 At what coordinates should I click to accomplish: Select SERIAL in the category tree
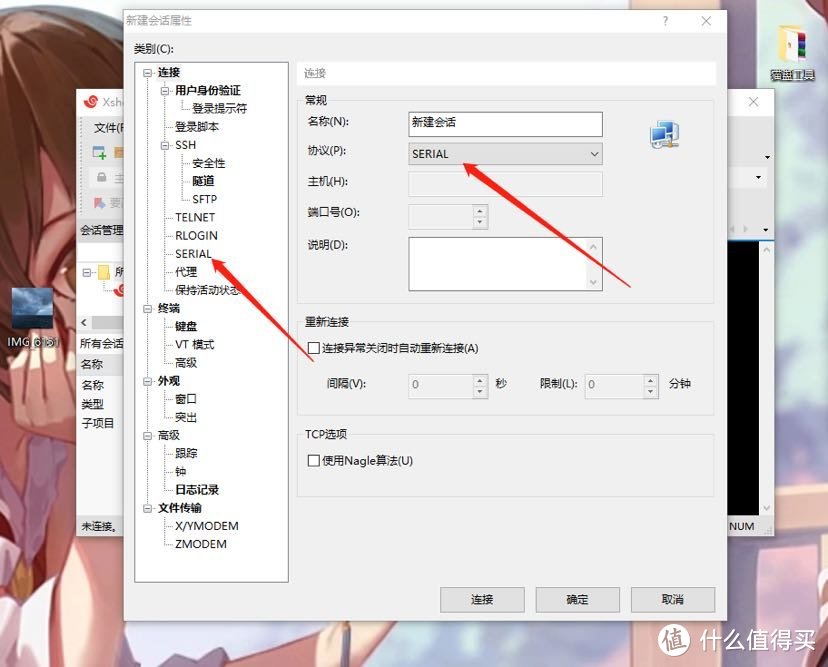(193, 253)
